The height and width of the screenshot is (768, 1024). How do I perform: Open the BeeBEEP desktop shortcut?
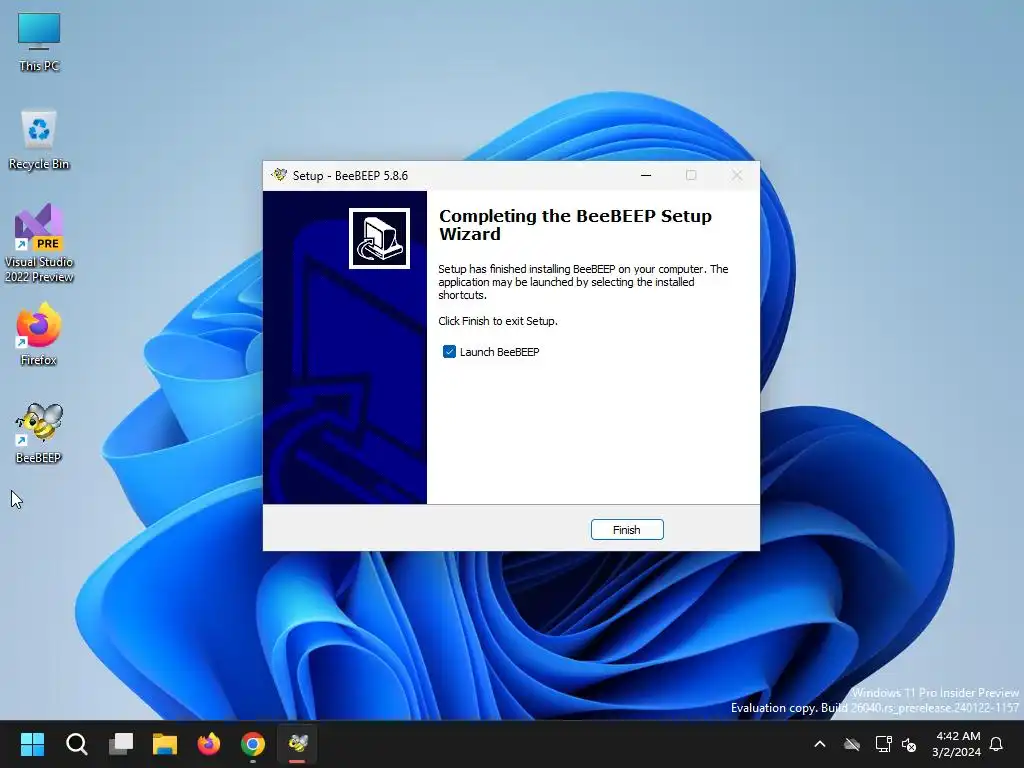[x=39, y=433]
